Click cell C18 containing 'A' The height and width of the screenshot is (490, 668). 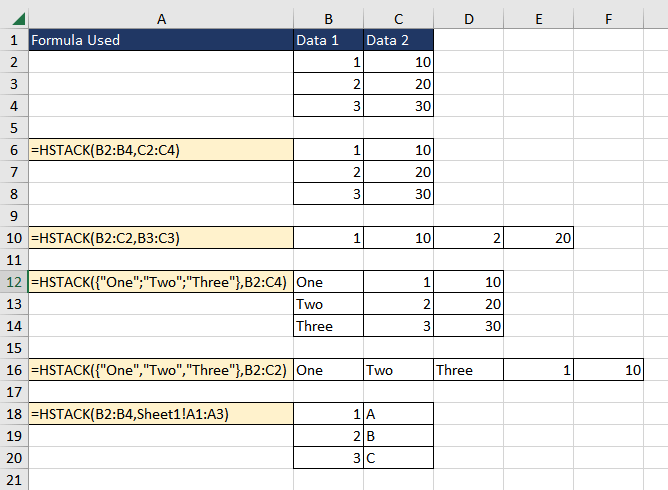click(x=398, y=414)
